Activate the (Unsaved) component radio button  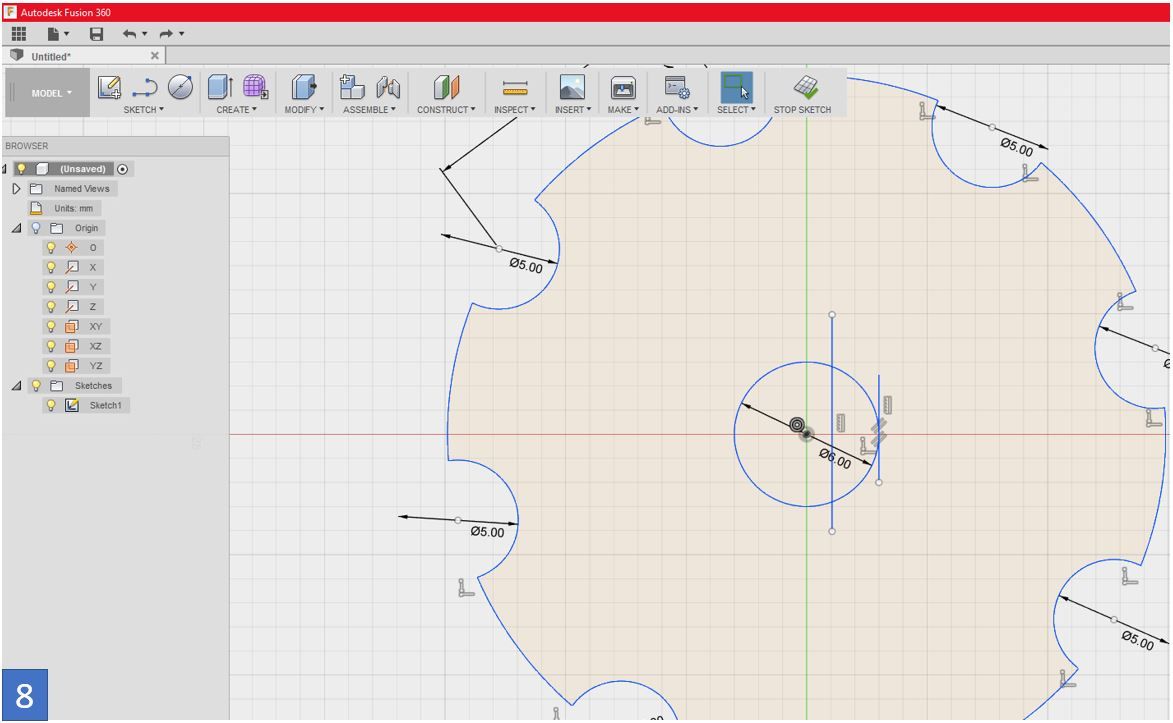point(123,169)
